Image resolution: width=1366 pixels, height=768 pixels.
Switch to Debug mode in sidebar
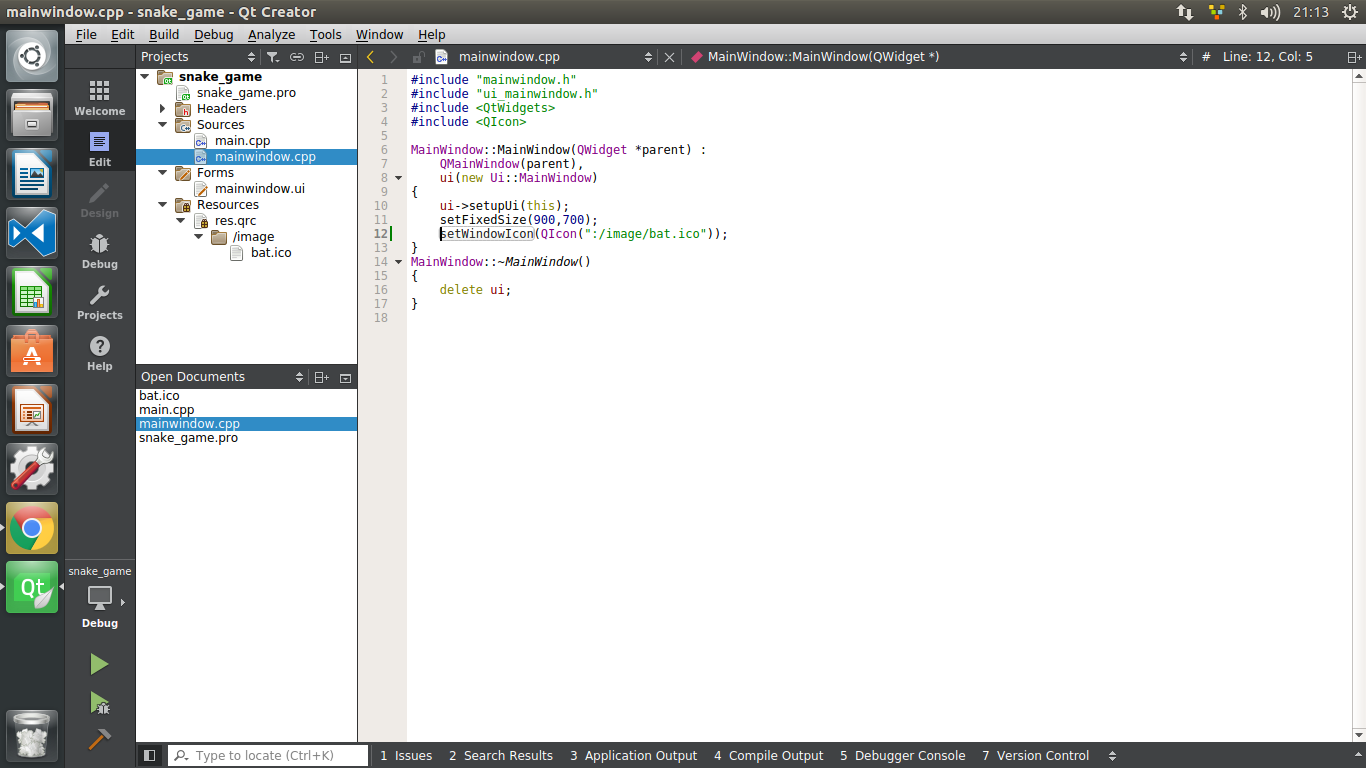pos(100,251)
